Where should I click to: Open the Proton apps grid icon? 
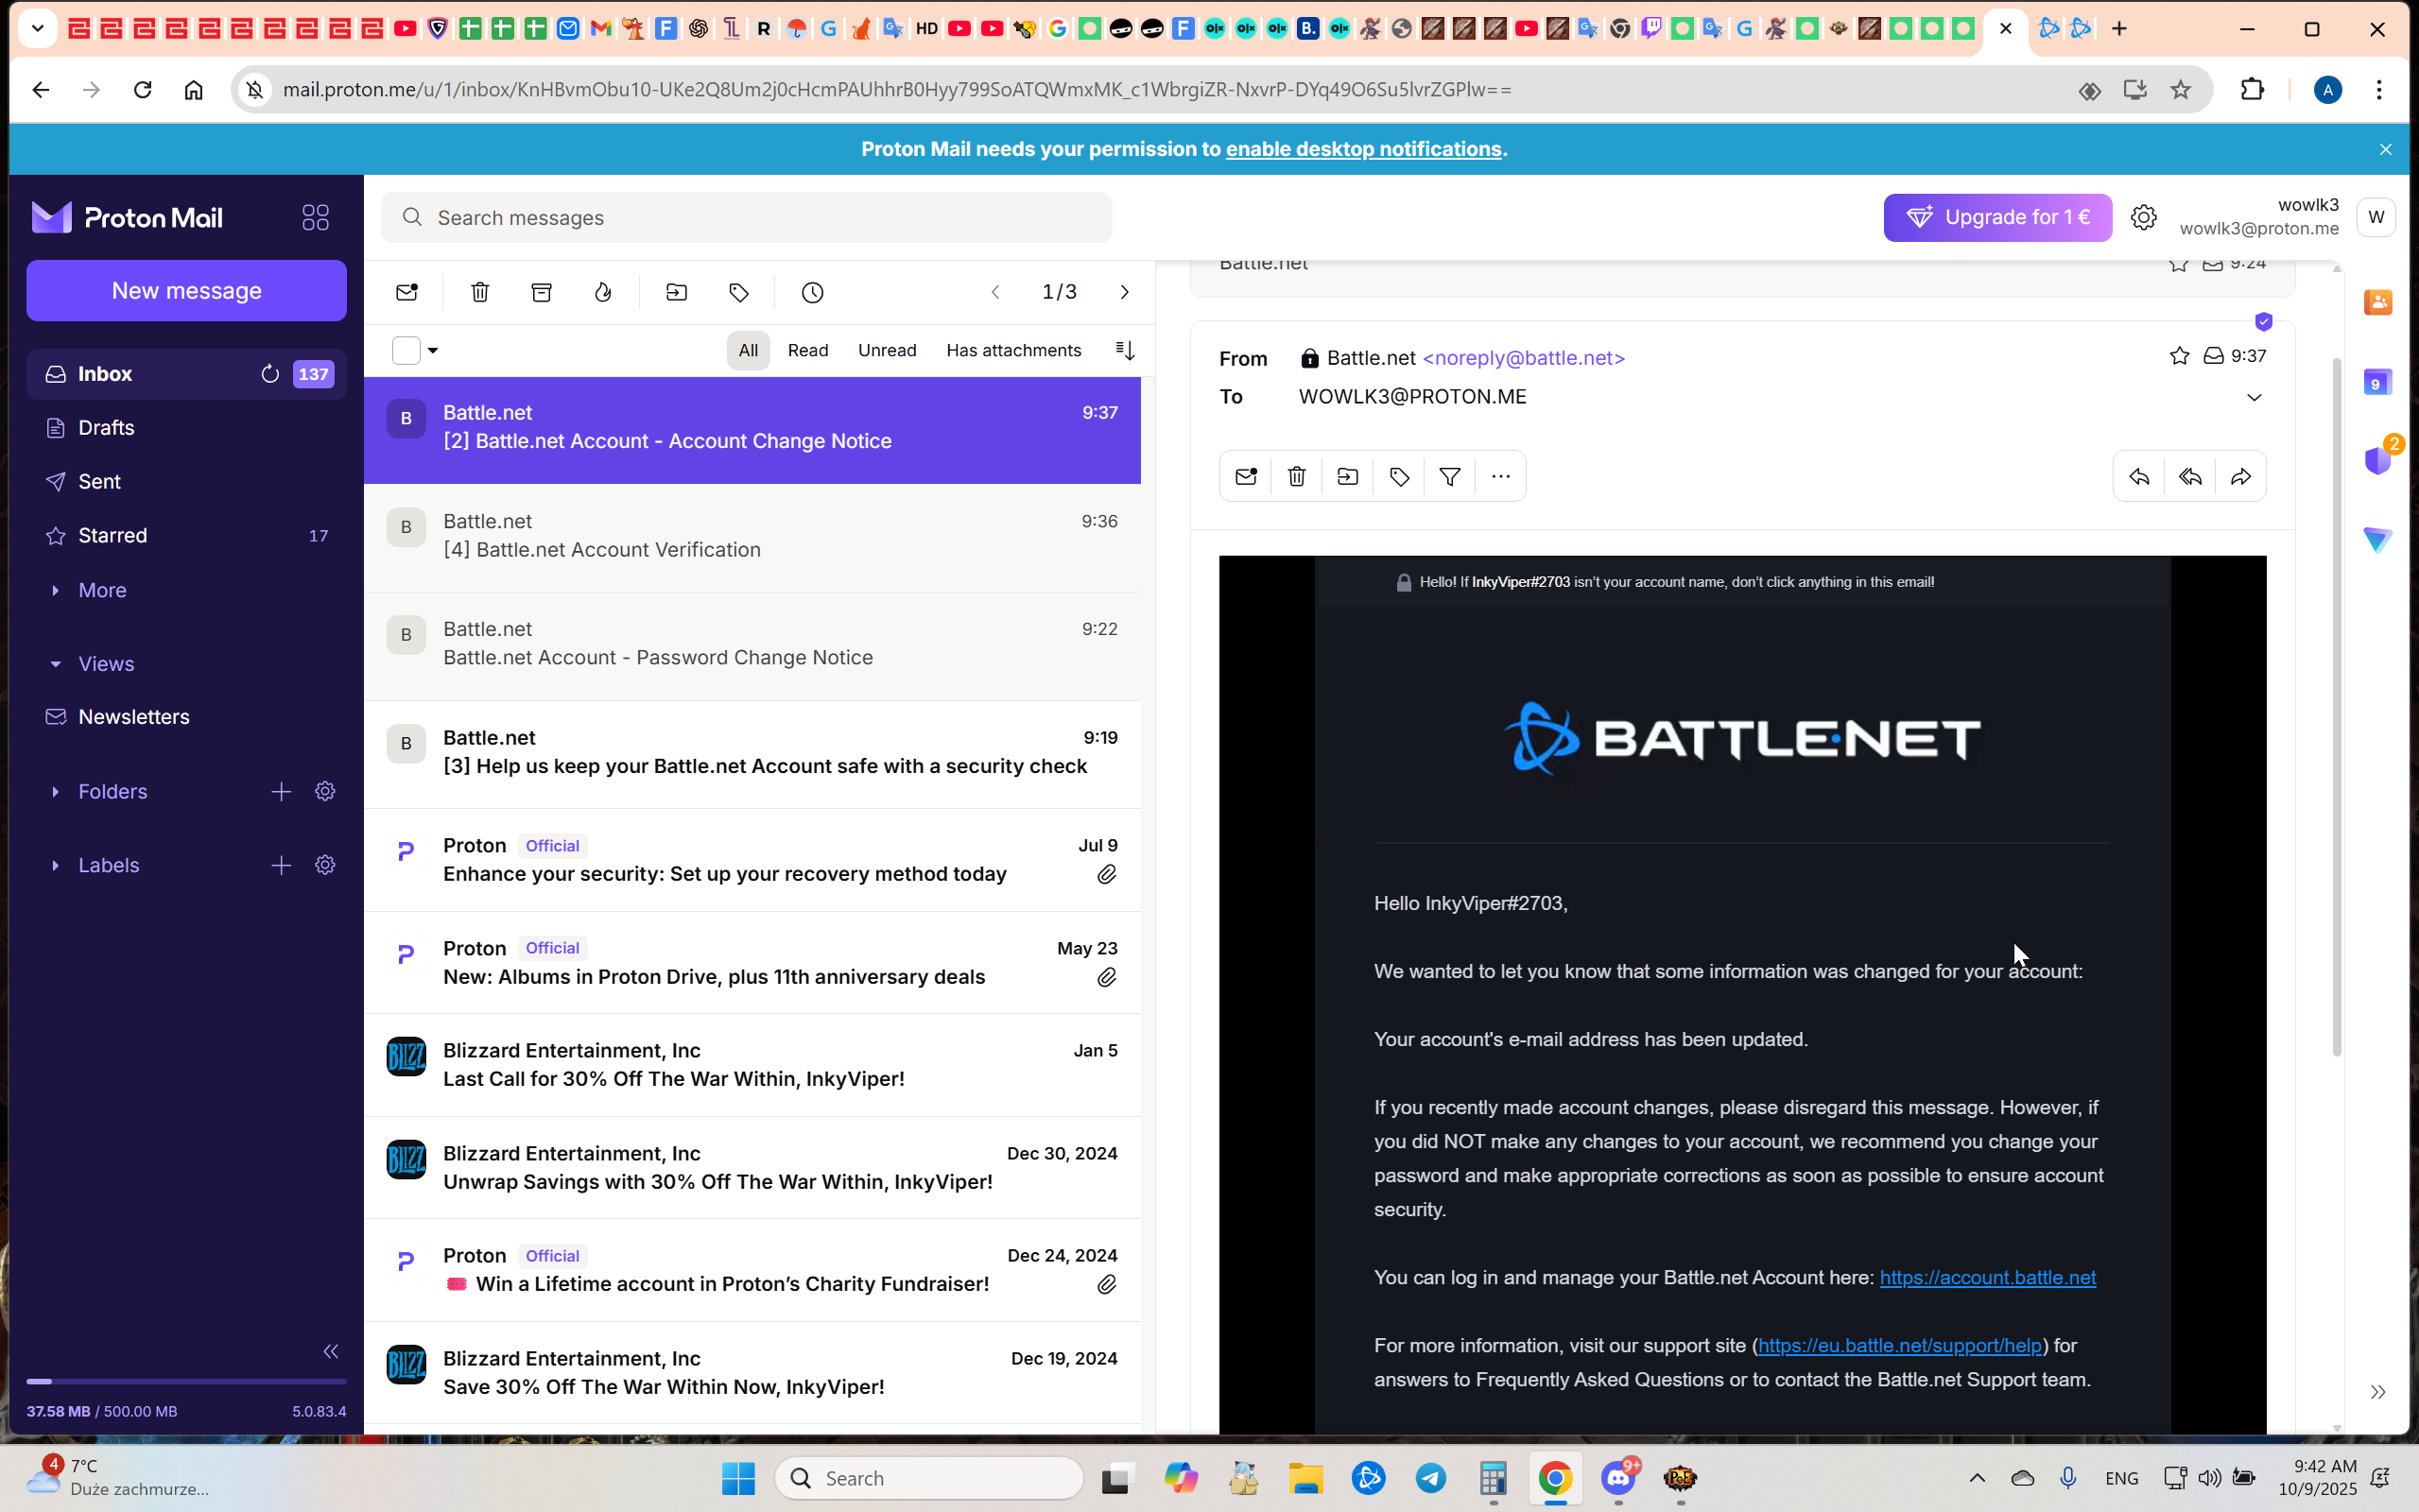315,217
